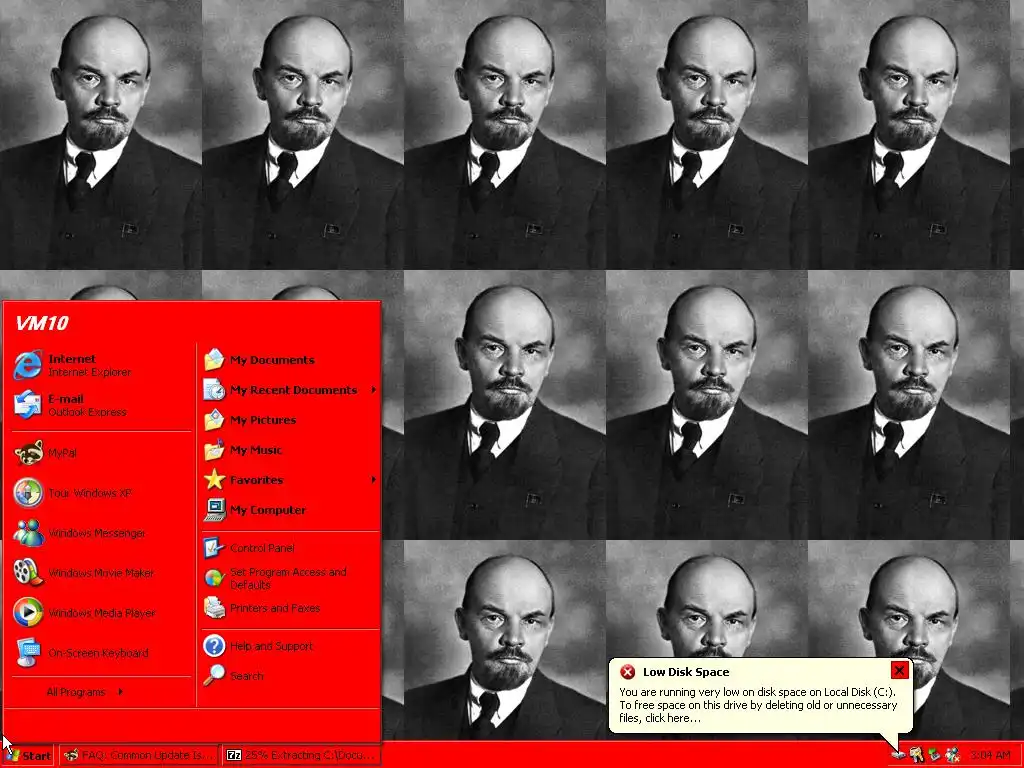Screen dimensions: 1024x768
Task: Open Control Panel
Action: (x=290, y=548)
